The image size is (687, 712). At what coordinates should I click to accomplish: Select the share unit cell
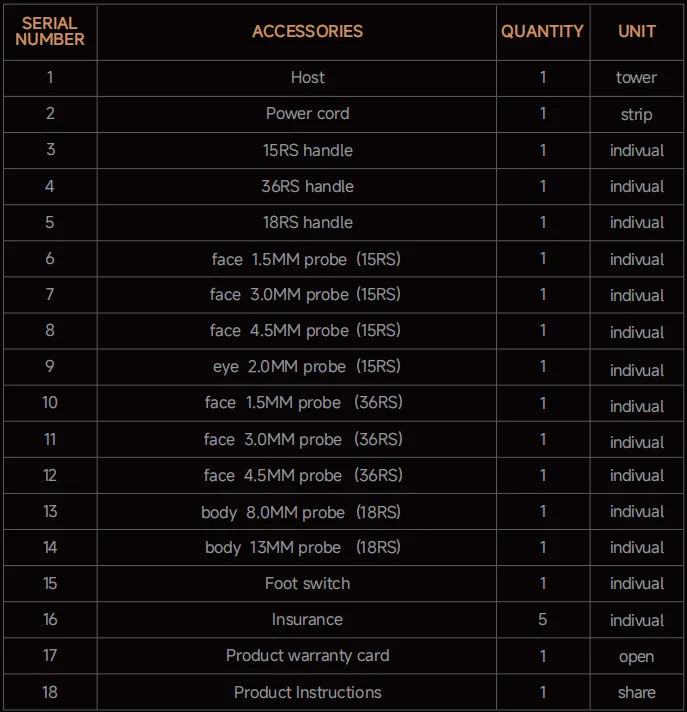pos(637,692)
